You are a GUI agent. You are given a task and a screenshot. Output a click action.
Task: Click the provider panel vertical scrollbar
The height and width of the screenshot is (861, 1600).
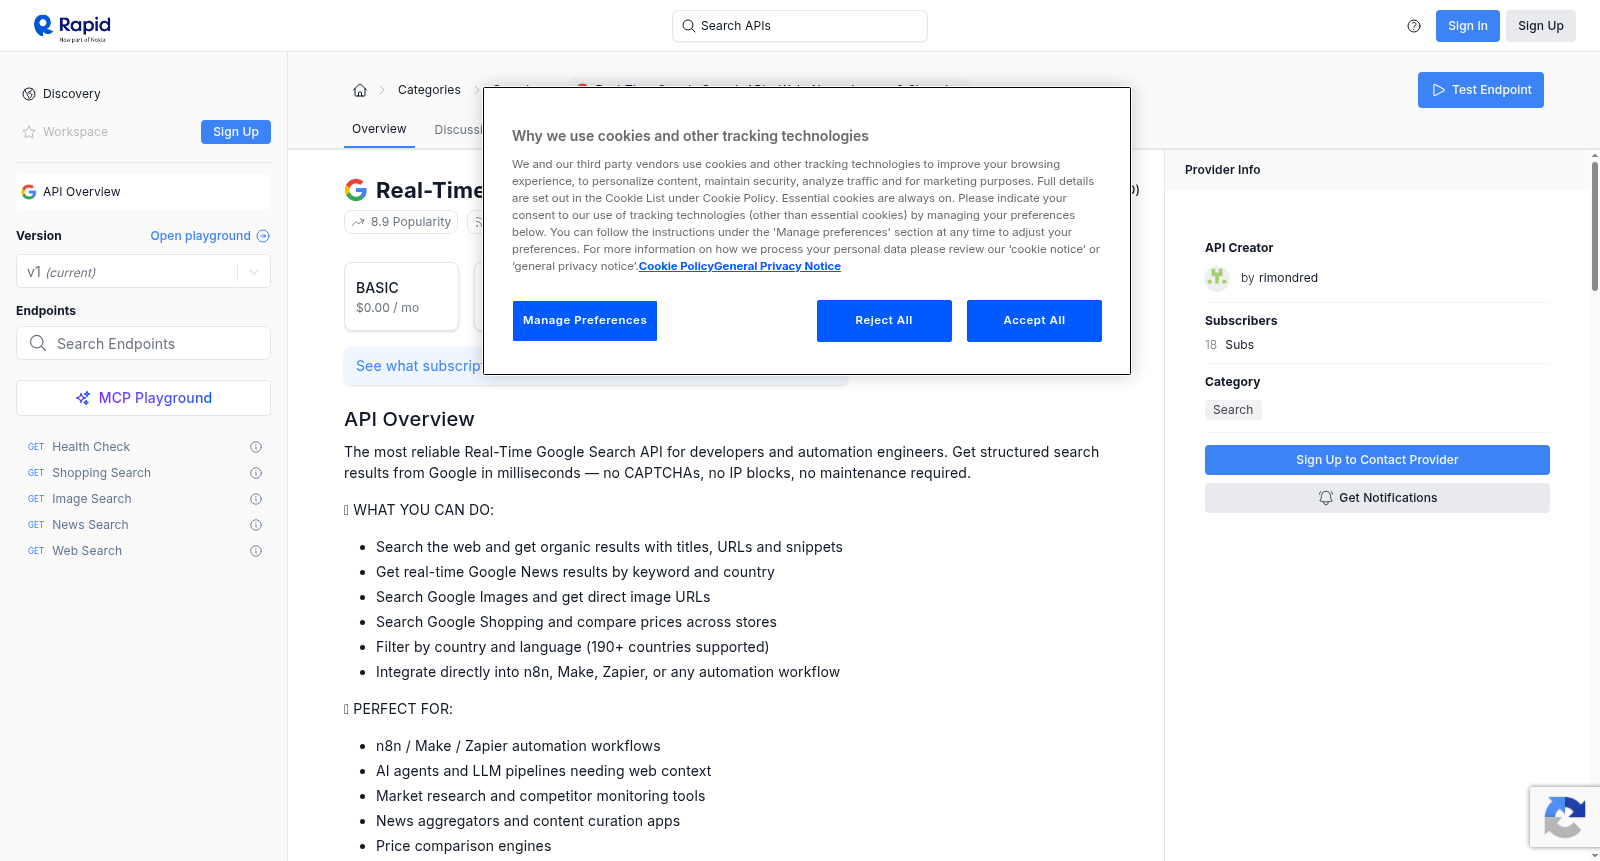1594,226
